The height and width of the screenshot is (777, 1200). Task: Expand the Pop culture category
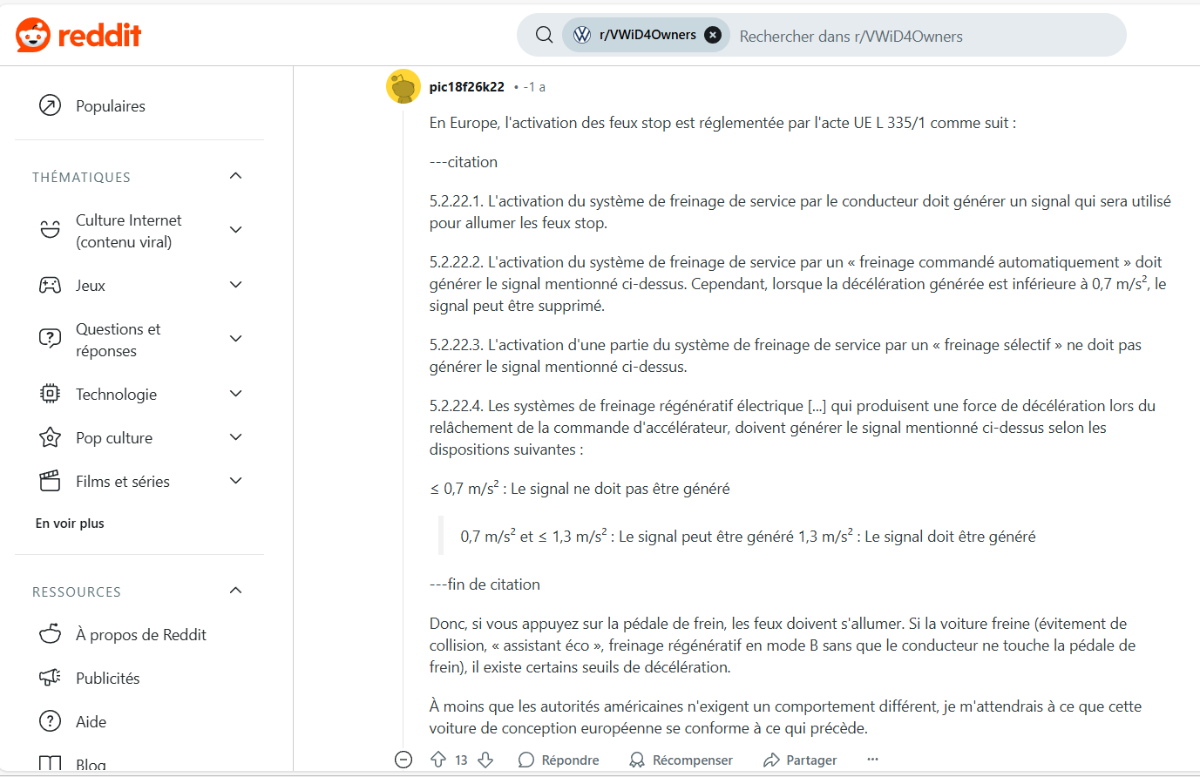236,437
